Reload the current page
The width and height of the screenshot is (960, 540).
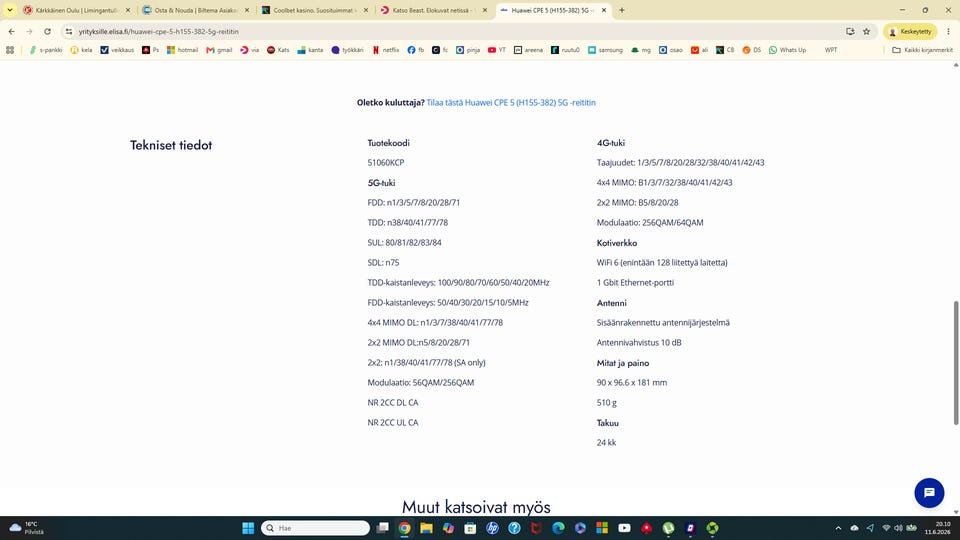click(x=47, y=31)
